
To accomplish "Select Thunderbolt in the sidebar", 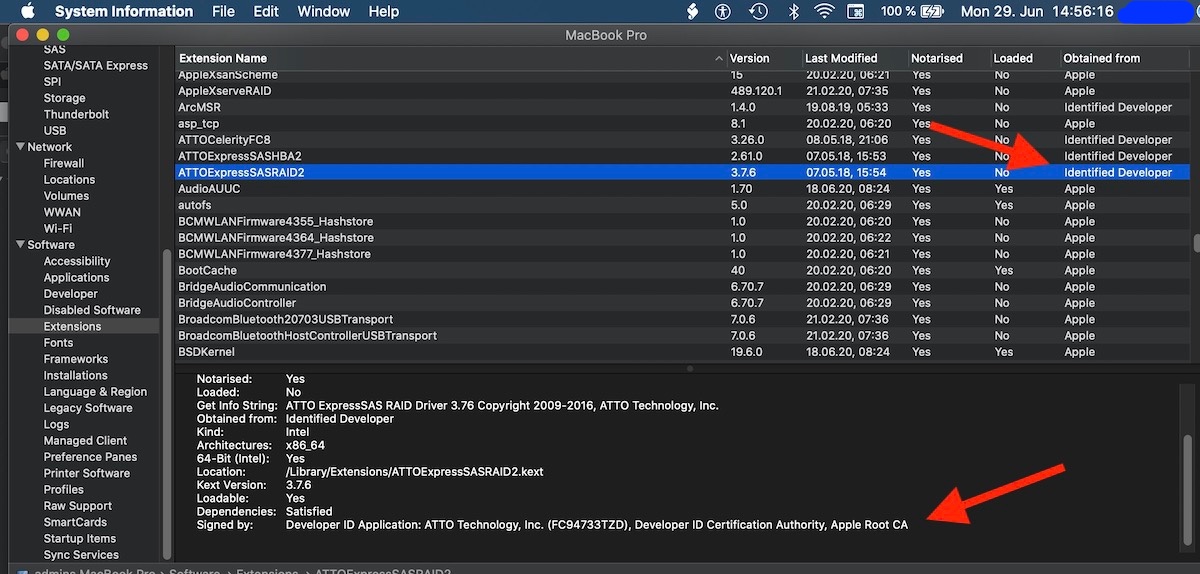I will [76, 114].
